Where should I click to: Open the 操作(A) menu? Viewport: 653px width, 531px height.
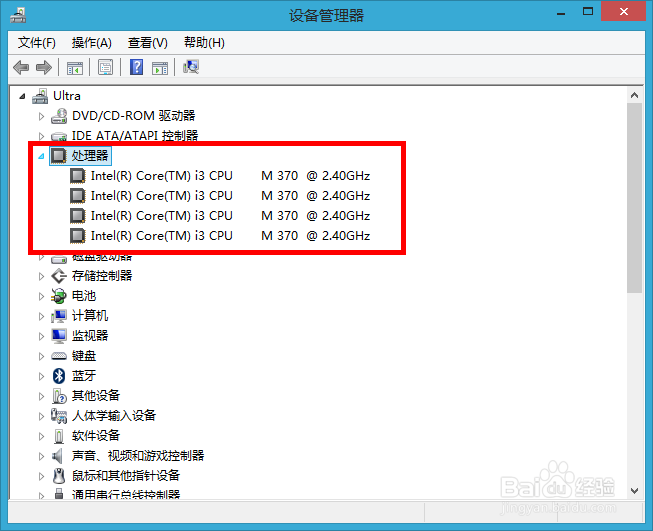coord(92,42)
